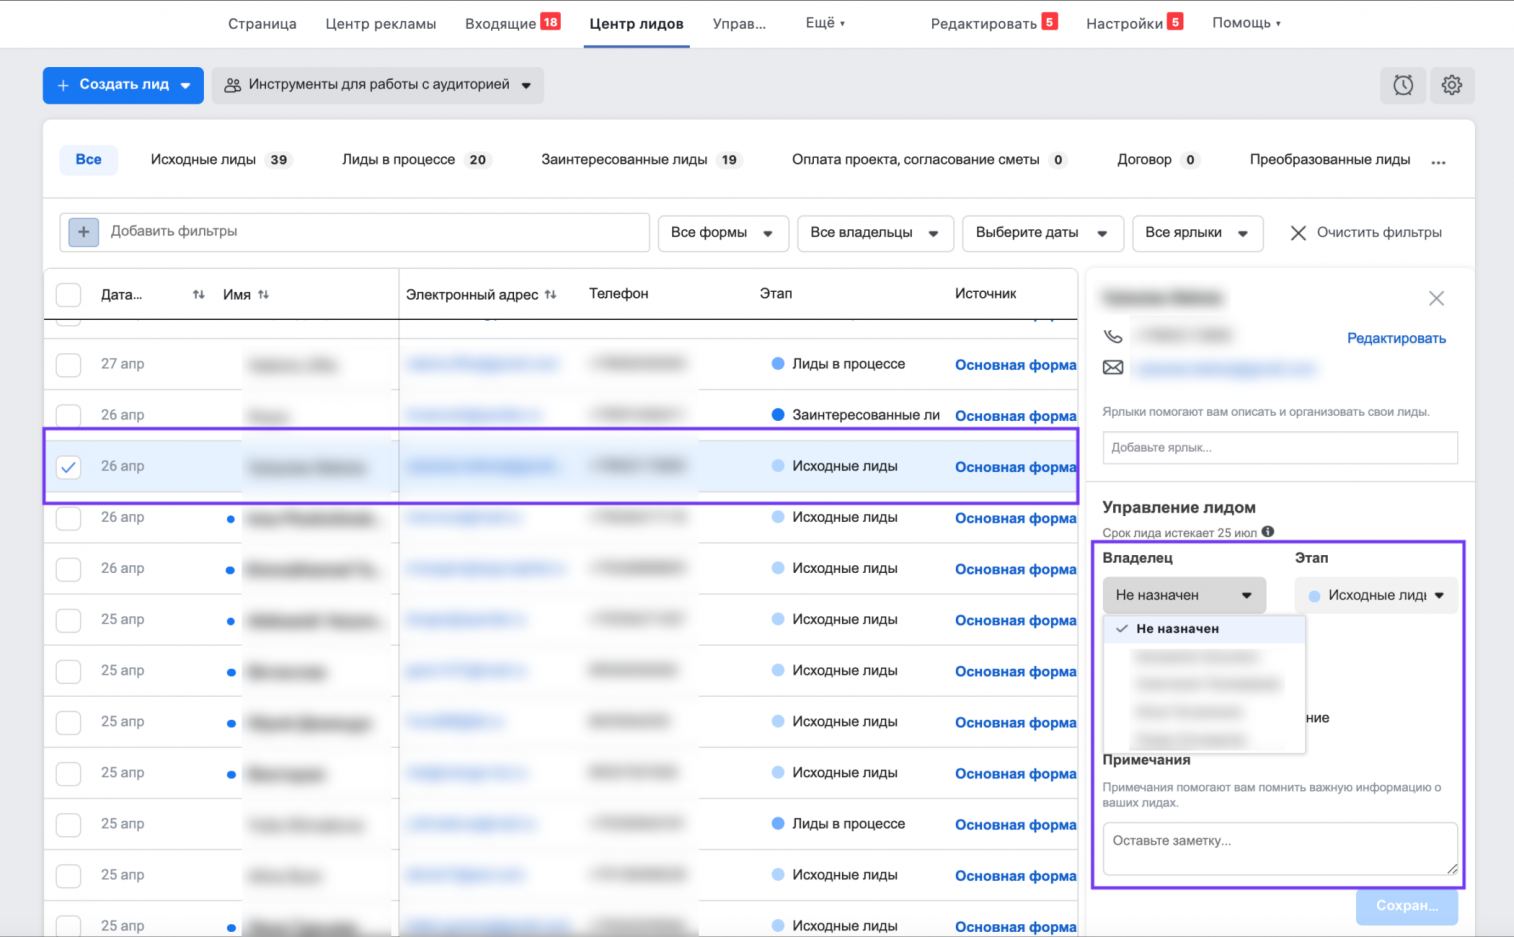Screen dimensions: 1514x937
Task: Click the X icon of Очистить фильтры
Action: click(x=1298, y=233)
